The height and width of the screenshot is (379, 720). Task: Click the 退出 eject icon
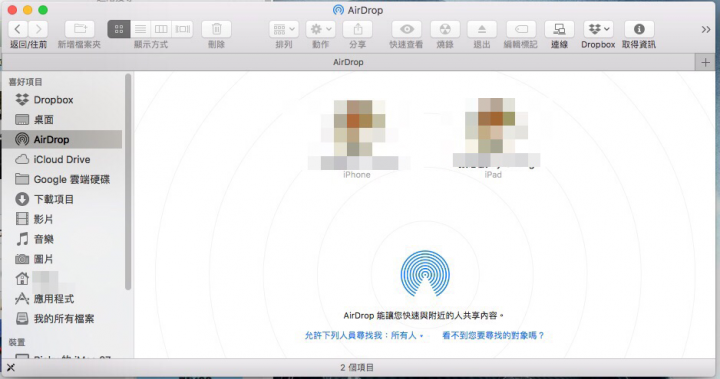(482, 29)
